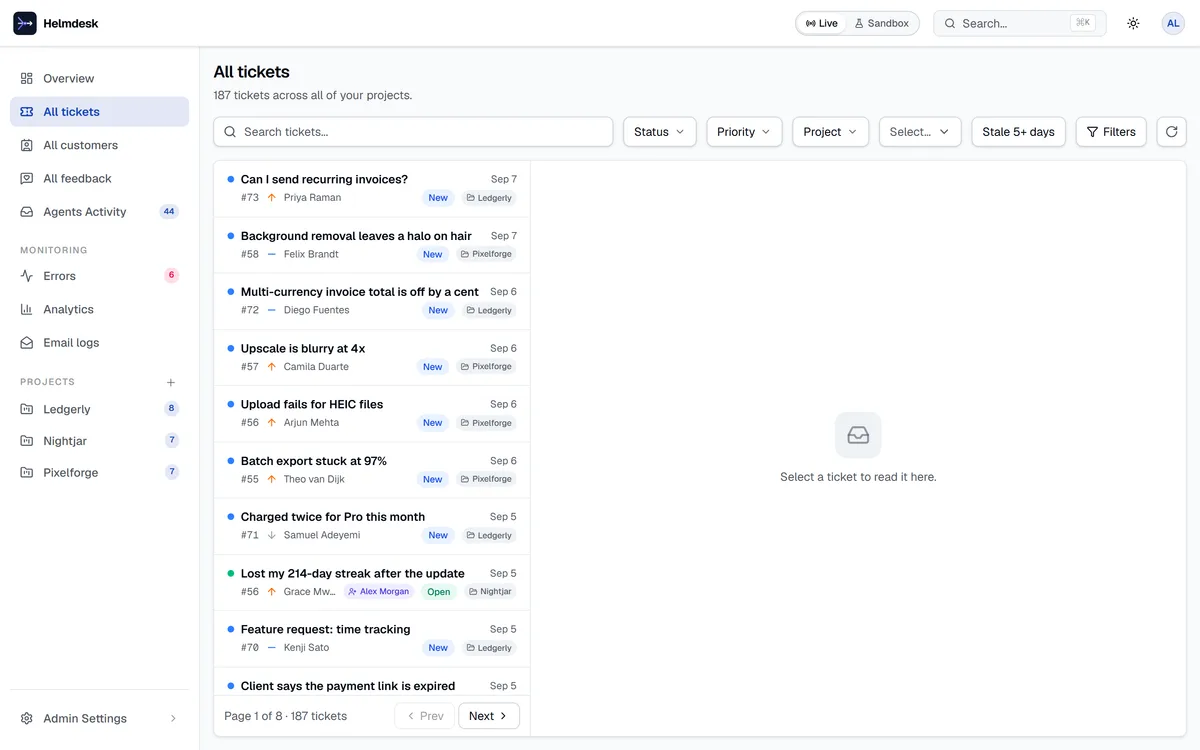Open Ledgerly project link
This screenshot has height=750, width=1200.
coord(99,409)
